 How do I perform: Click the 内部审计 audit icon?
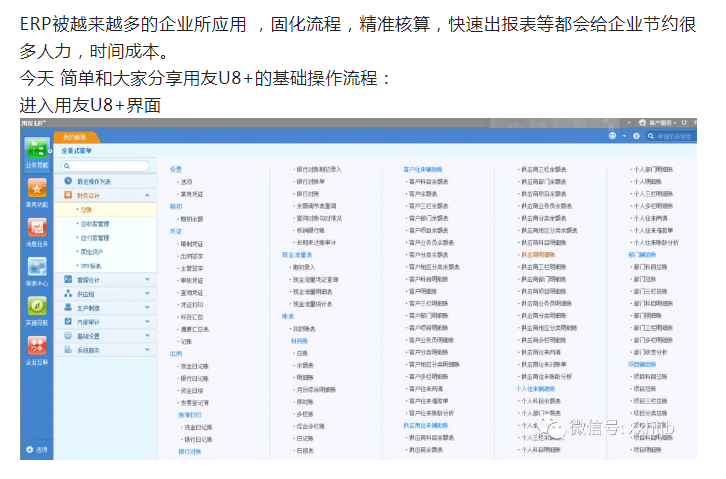click(68, 321)
